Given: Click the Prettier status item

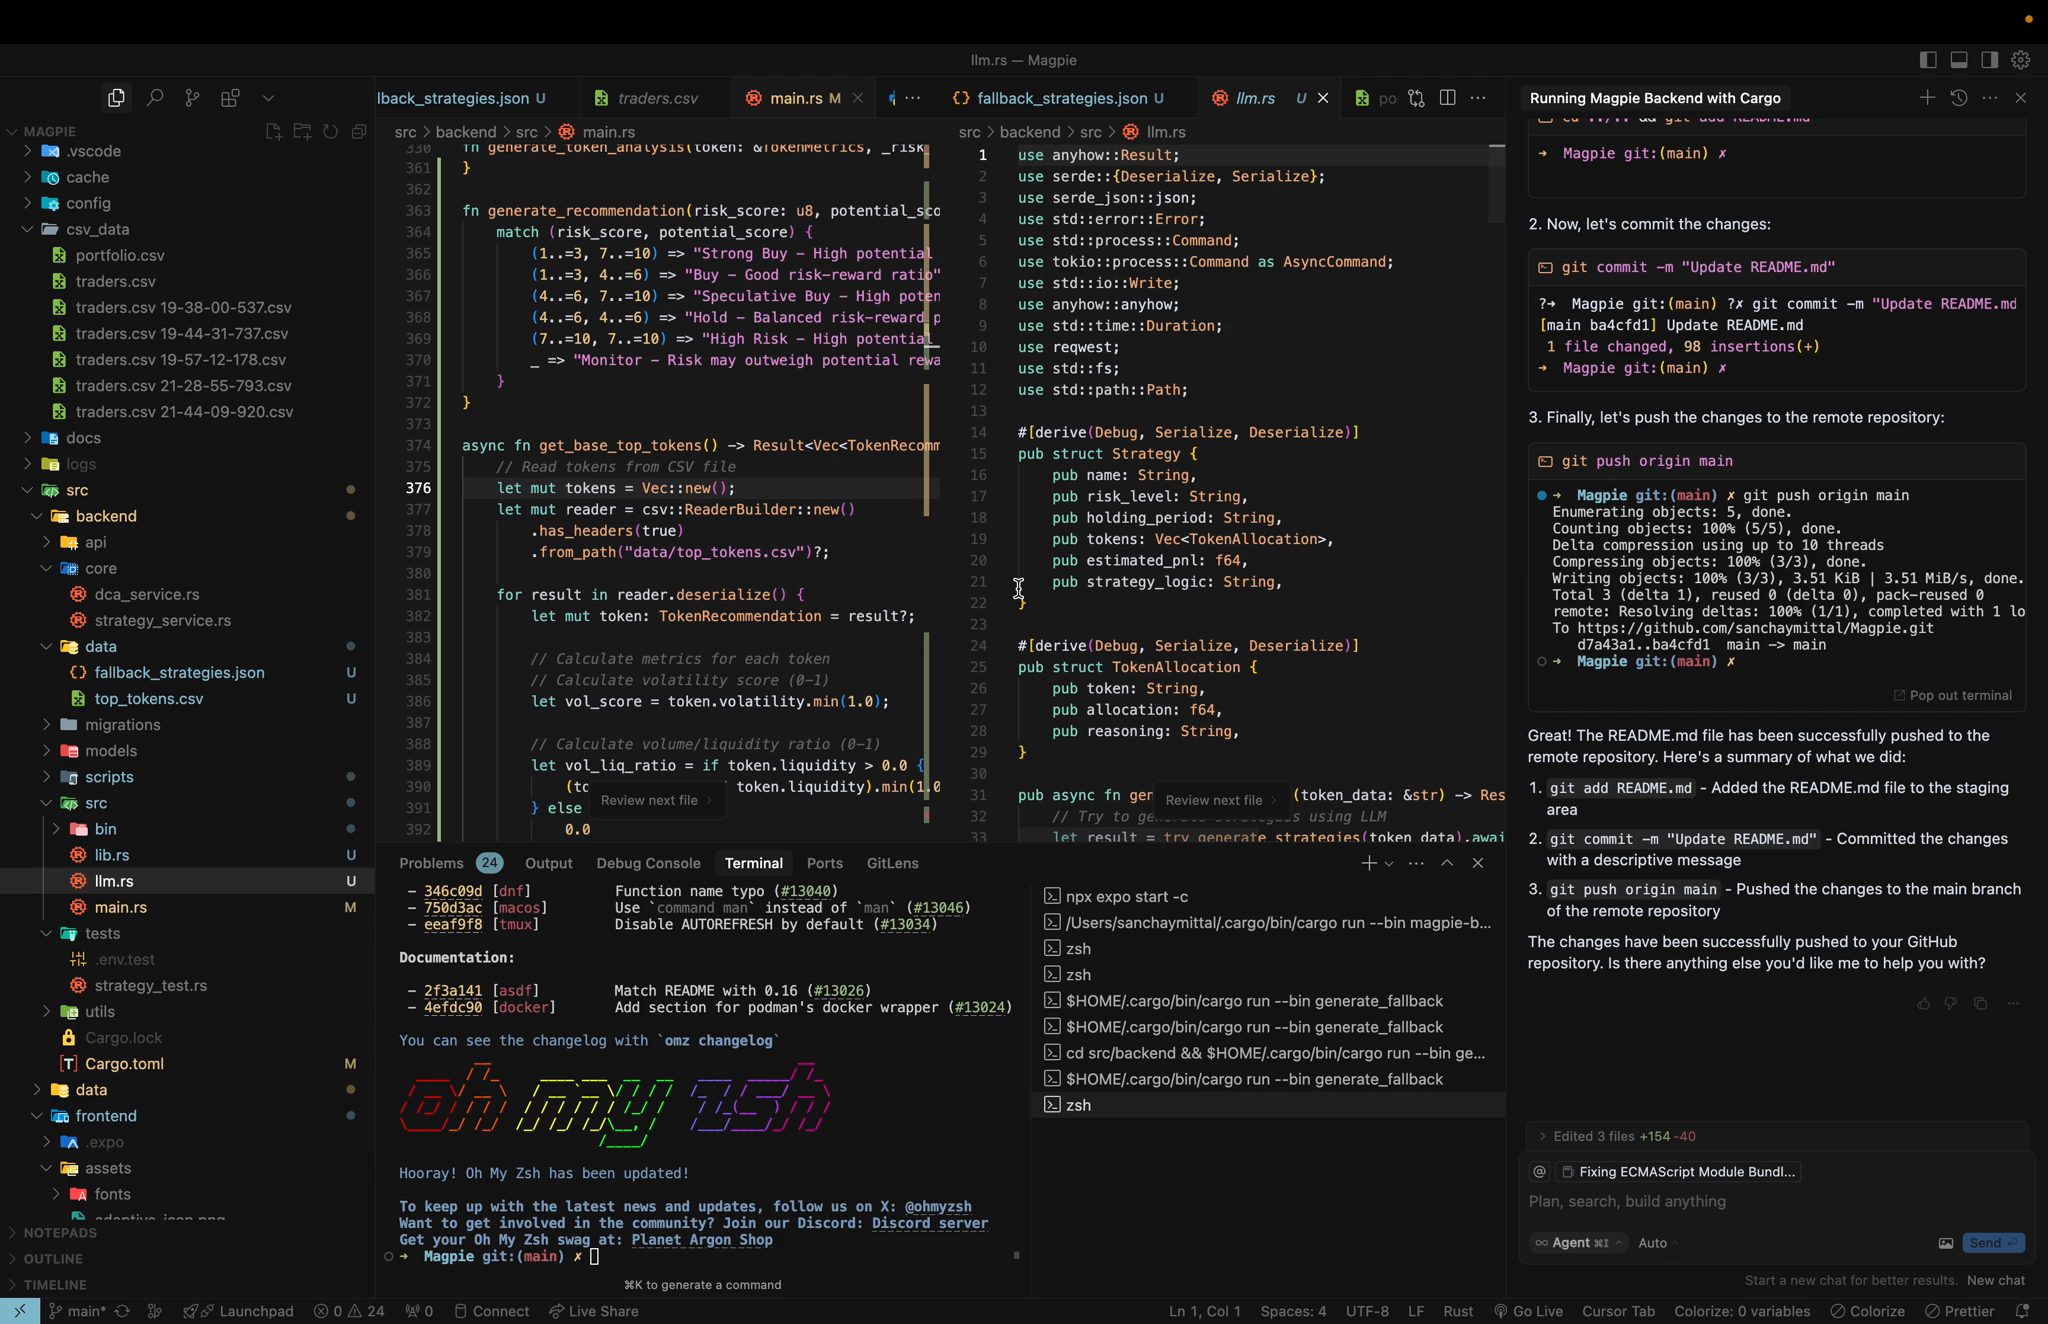Looking at the screenshot, I should [1960, 1311].
